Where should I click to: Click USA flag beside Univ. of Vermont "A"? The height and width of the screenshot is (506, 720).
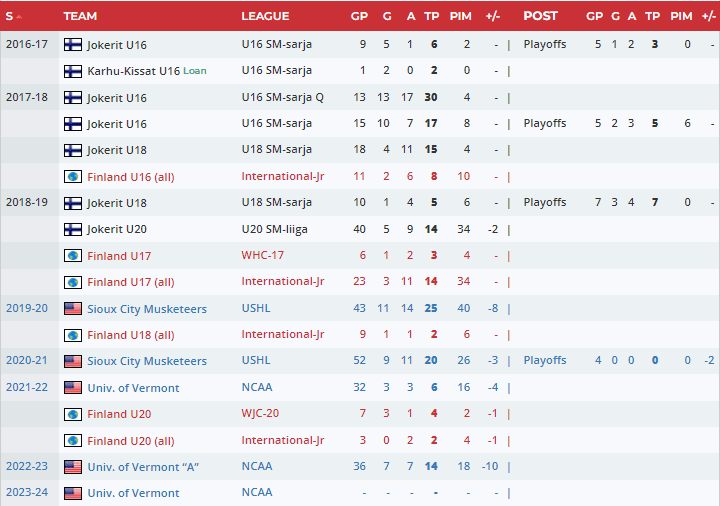(73, 466)
